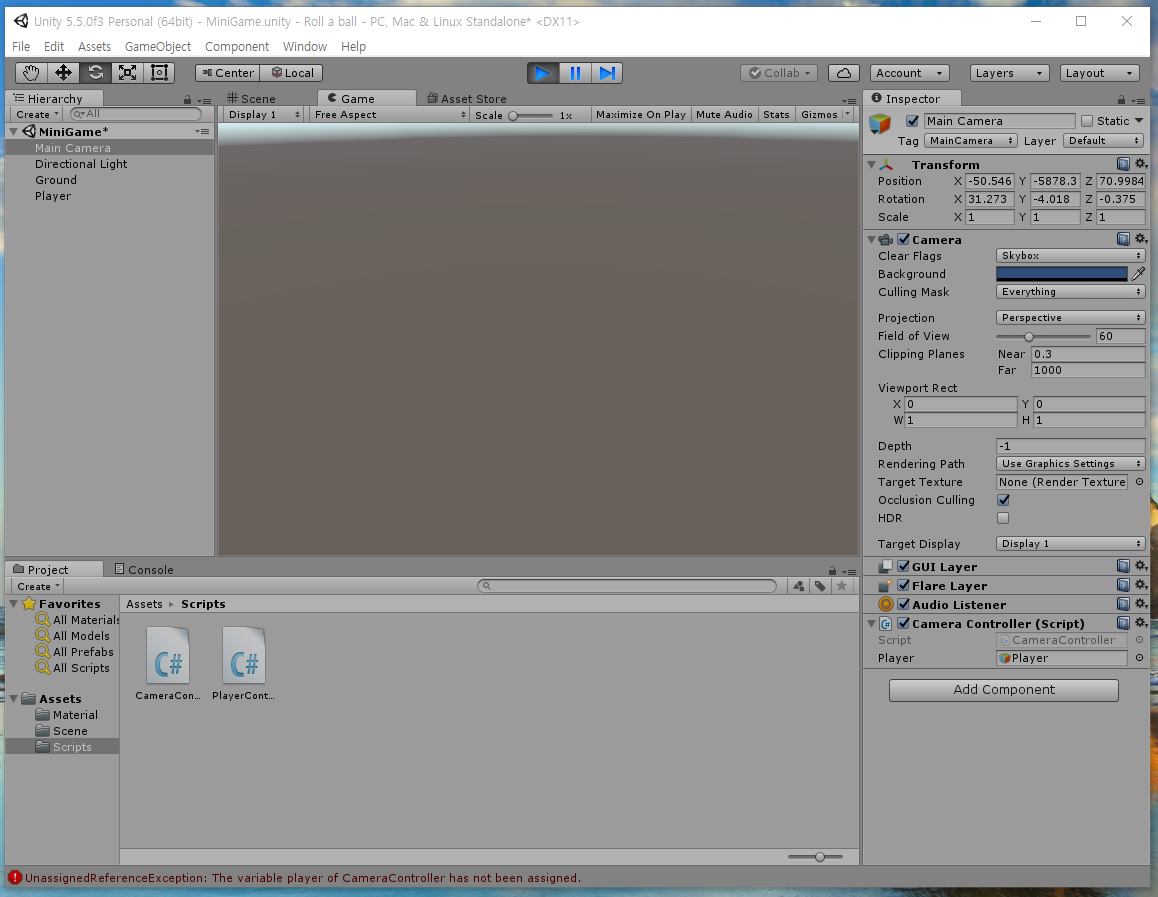1158x897 pixels.
Task: Open the Clear Flags dropdown
Action: coord(1069,255)
